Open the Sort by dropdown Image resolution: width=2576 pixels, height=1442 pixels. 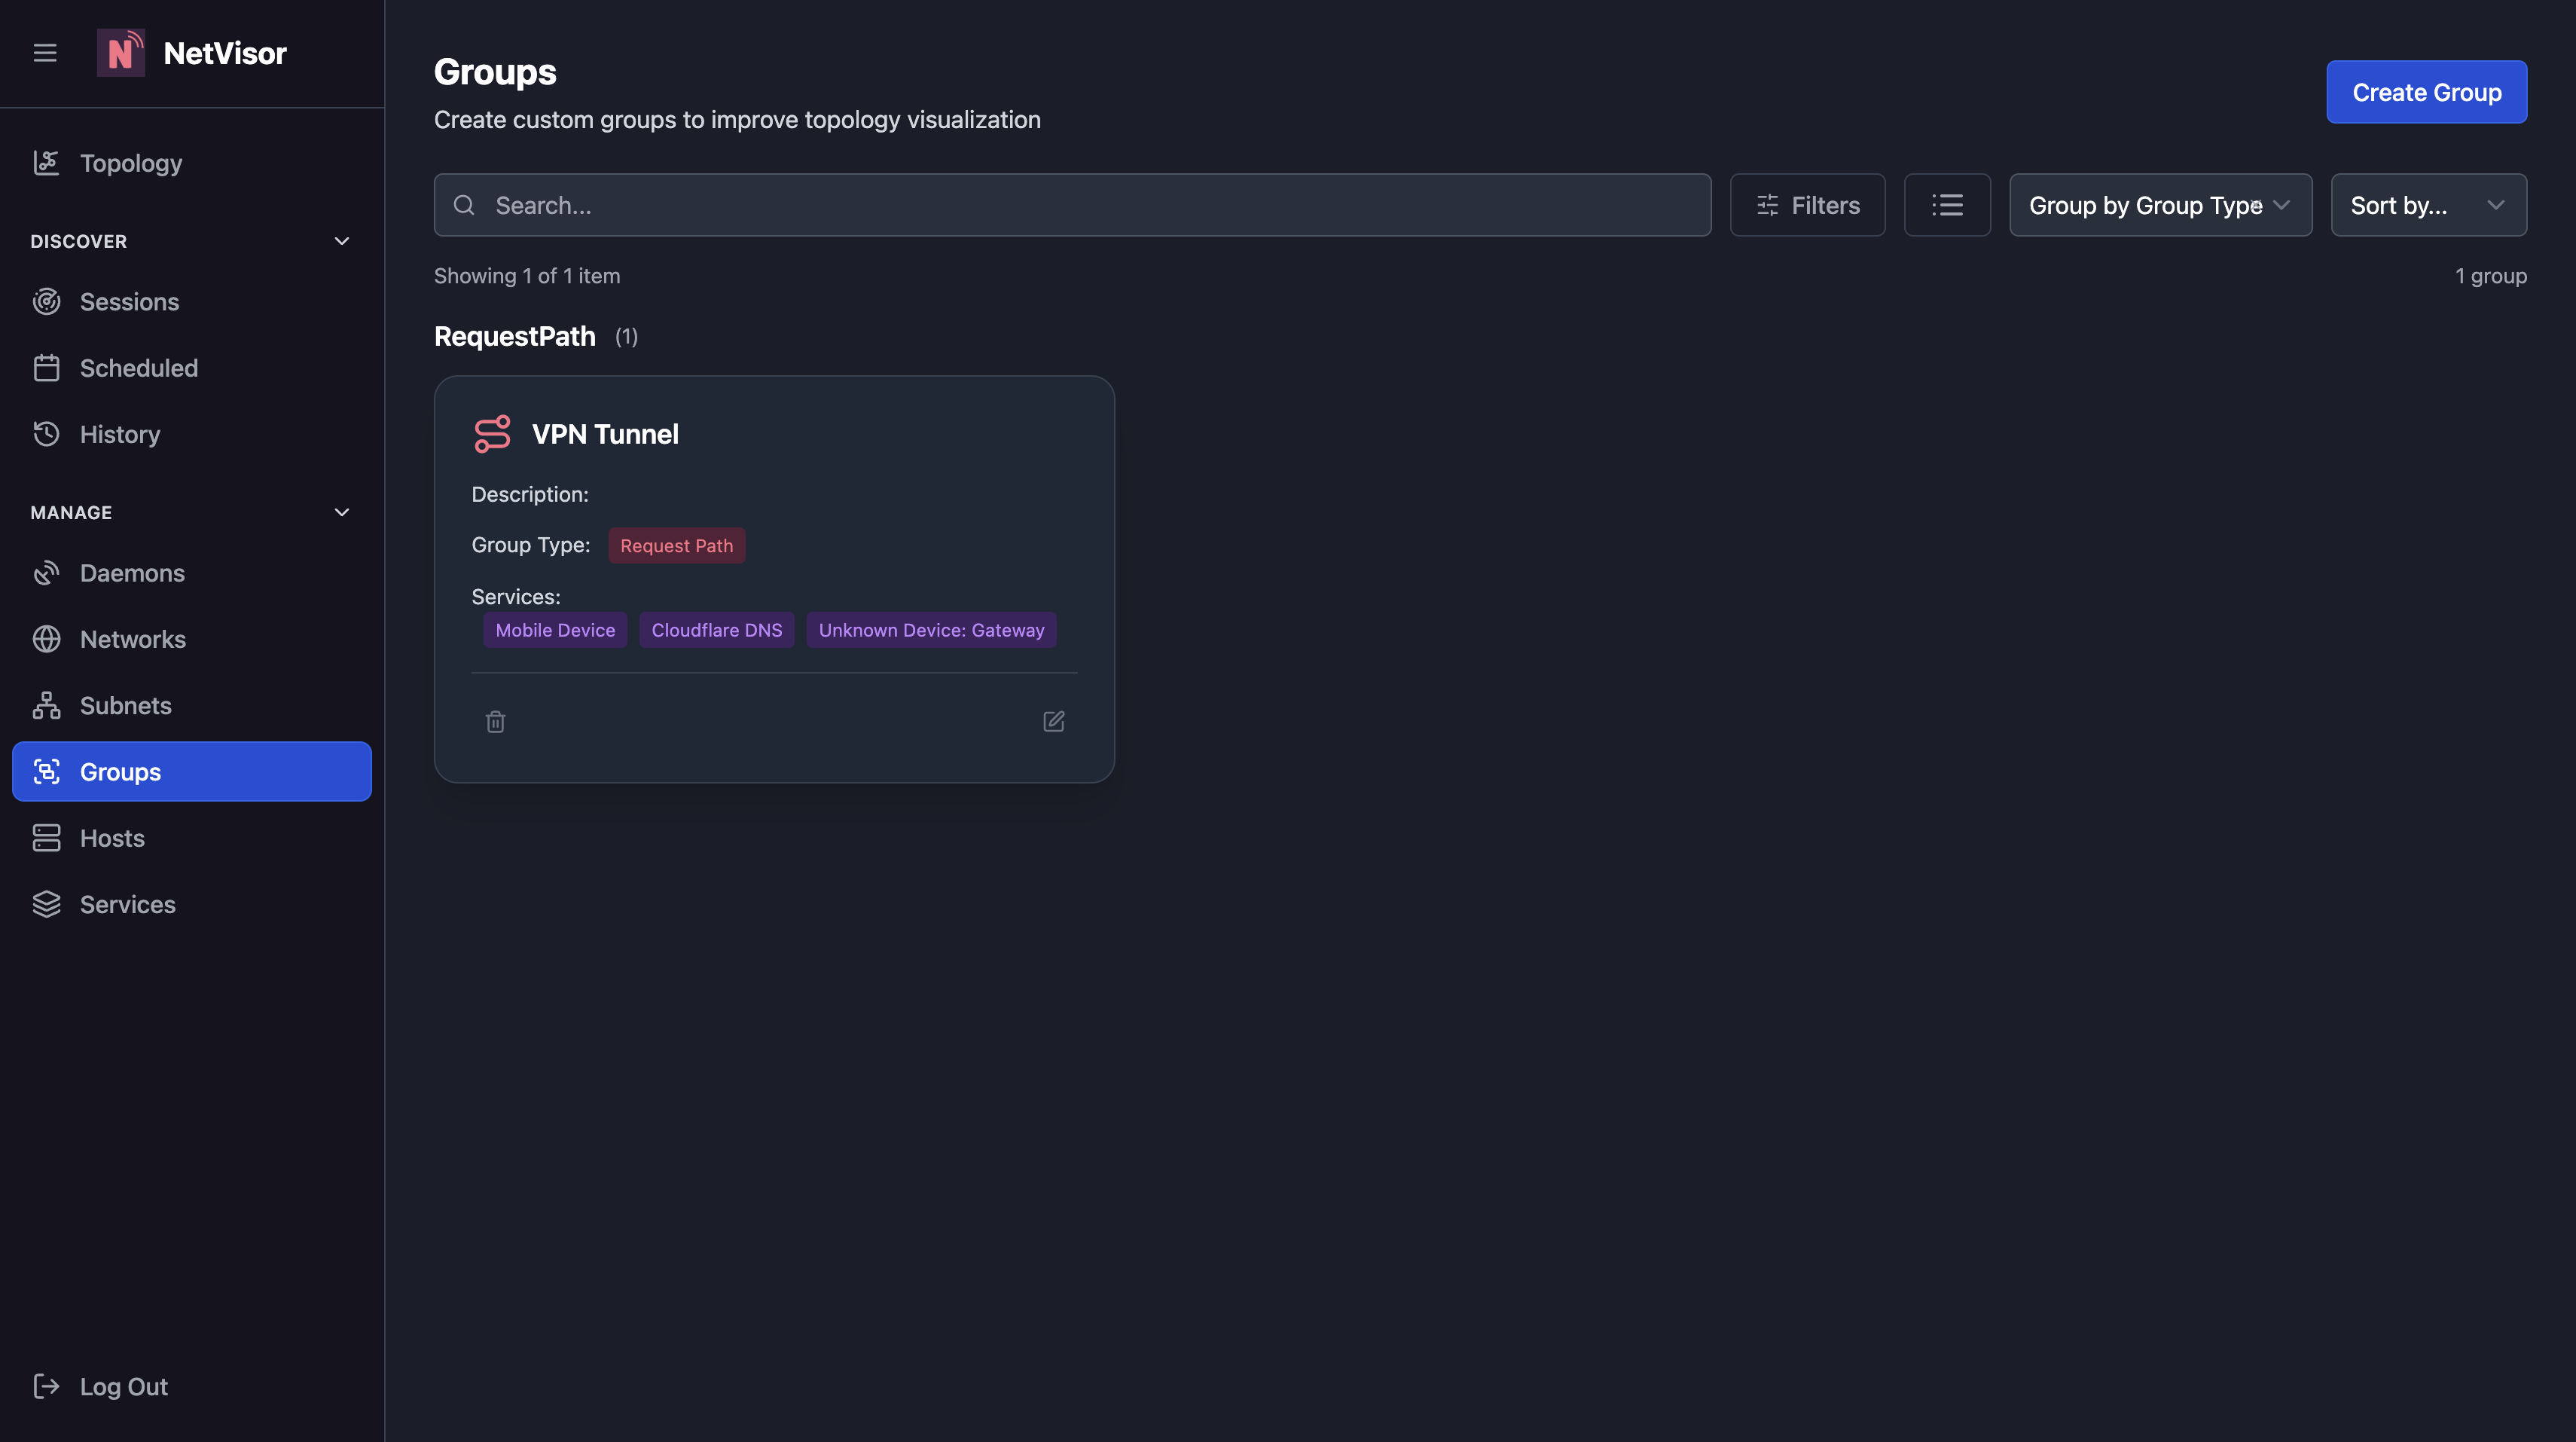click(2428, 204)
